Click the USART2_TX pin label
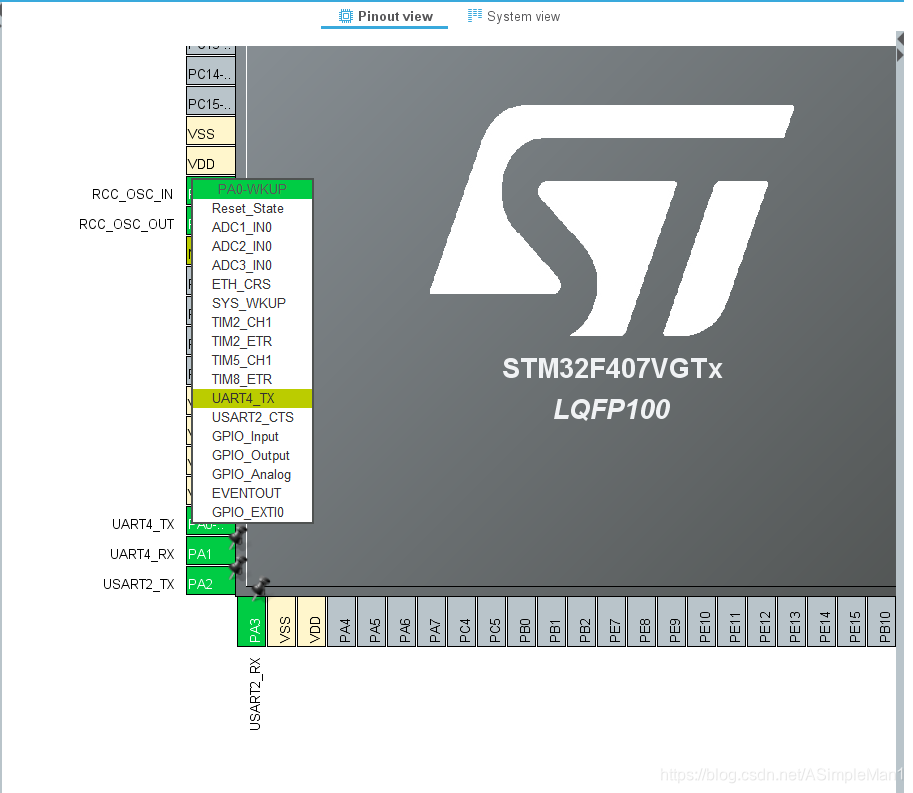 139,584
